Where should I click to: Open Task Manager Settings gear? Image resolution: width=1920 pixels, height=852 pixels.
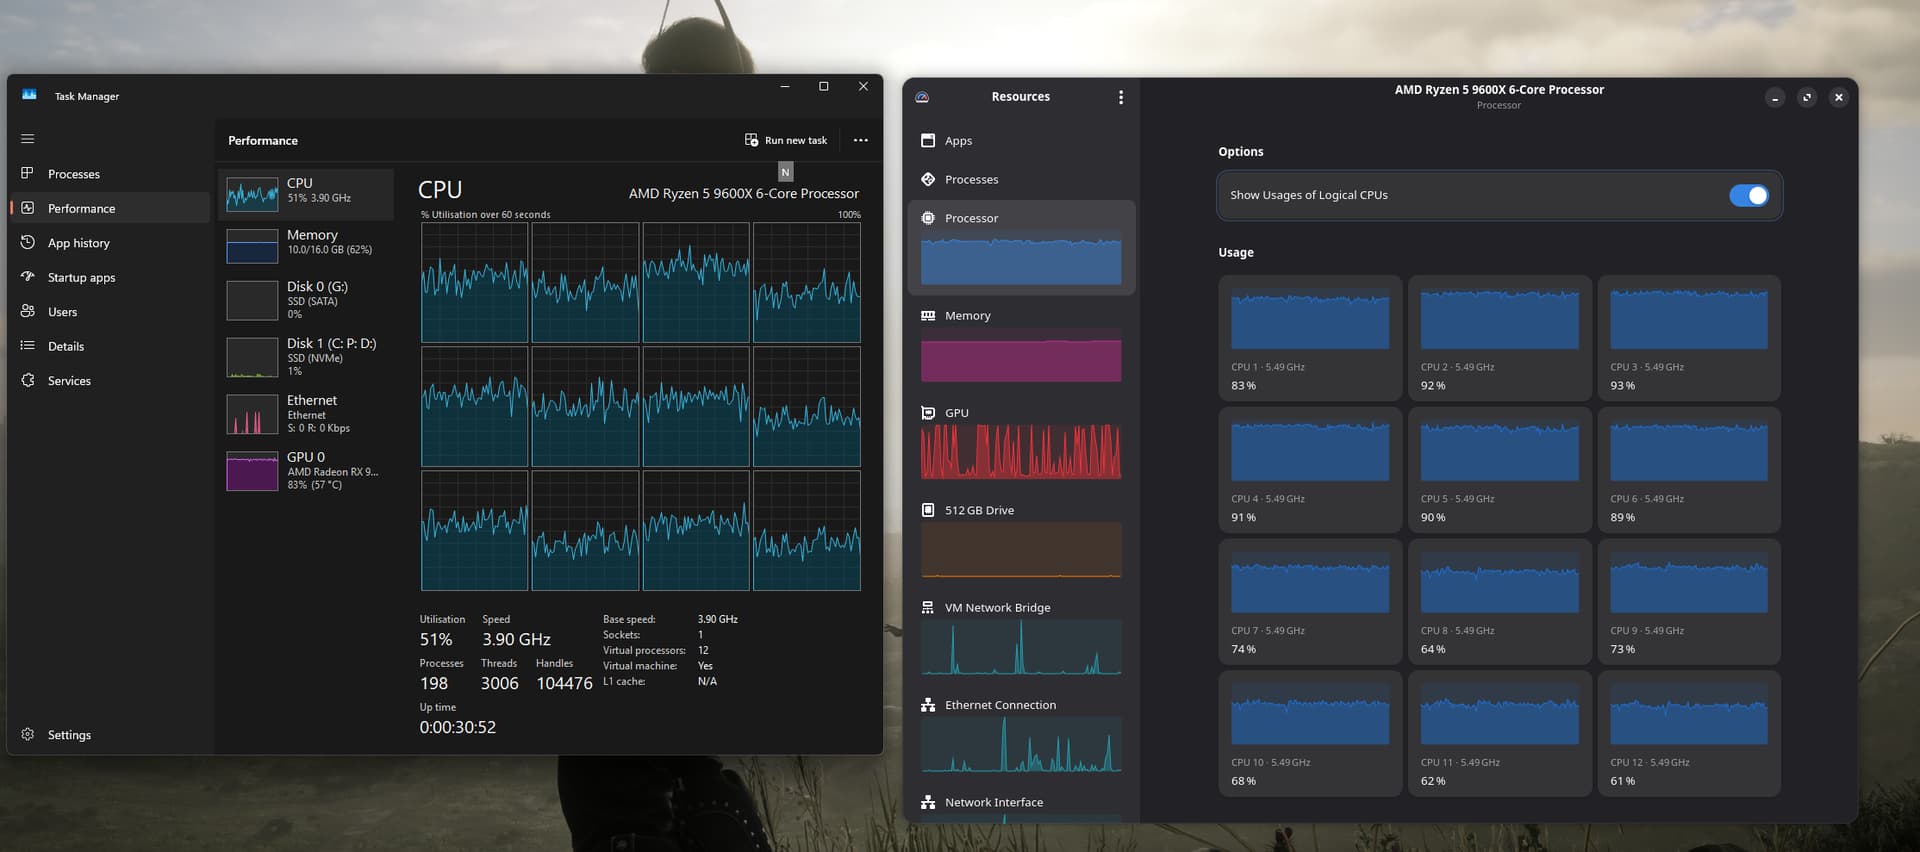[x=28, y=734]
